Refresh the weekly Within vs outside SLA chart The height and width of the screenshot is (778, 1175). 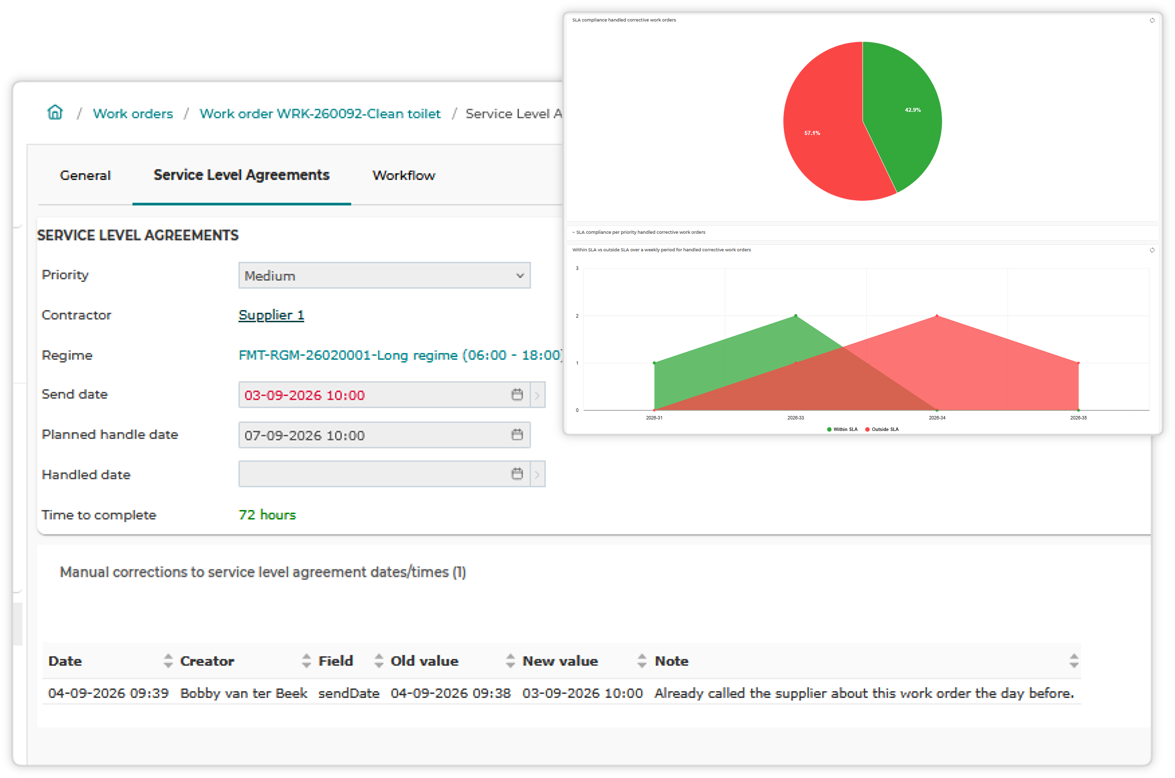click(x=1152, y=250)
